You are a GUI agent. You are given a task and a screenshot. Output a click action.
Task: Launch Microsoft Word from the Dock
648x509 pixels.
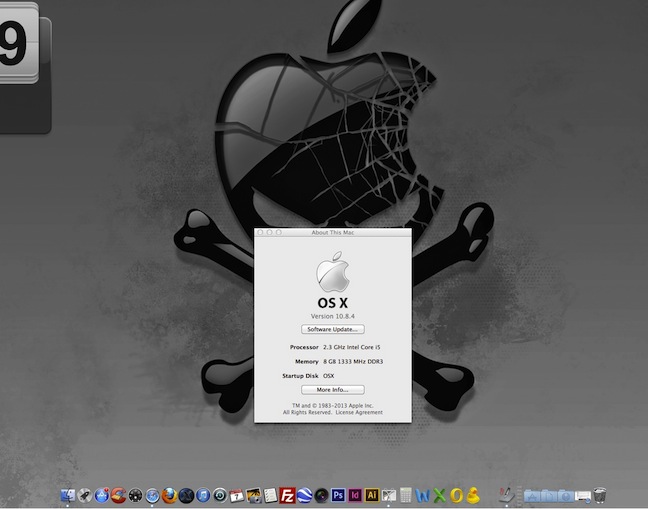click(x=423, y=495)
